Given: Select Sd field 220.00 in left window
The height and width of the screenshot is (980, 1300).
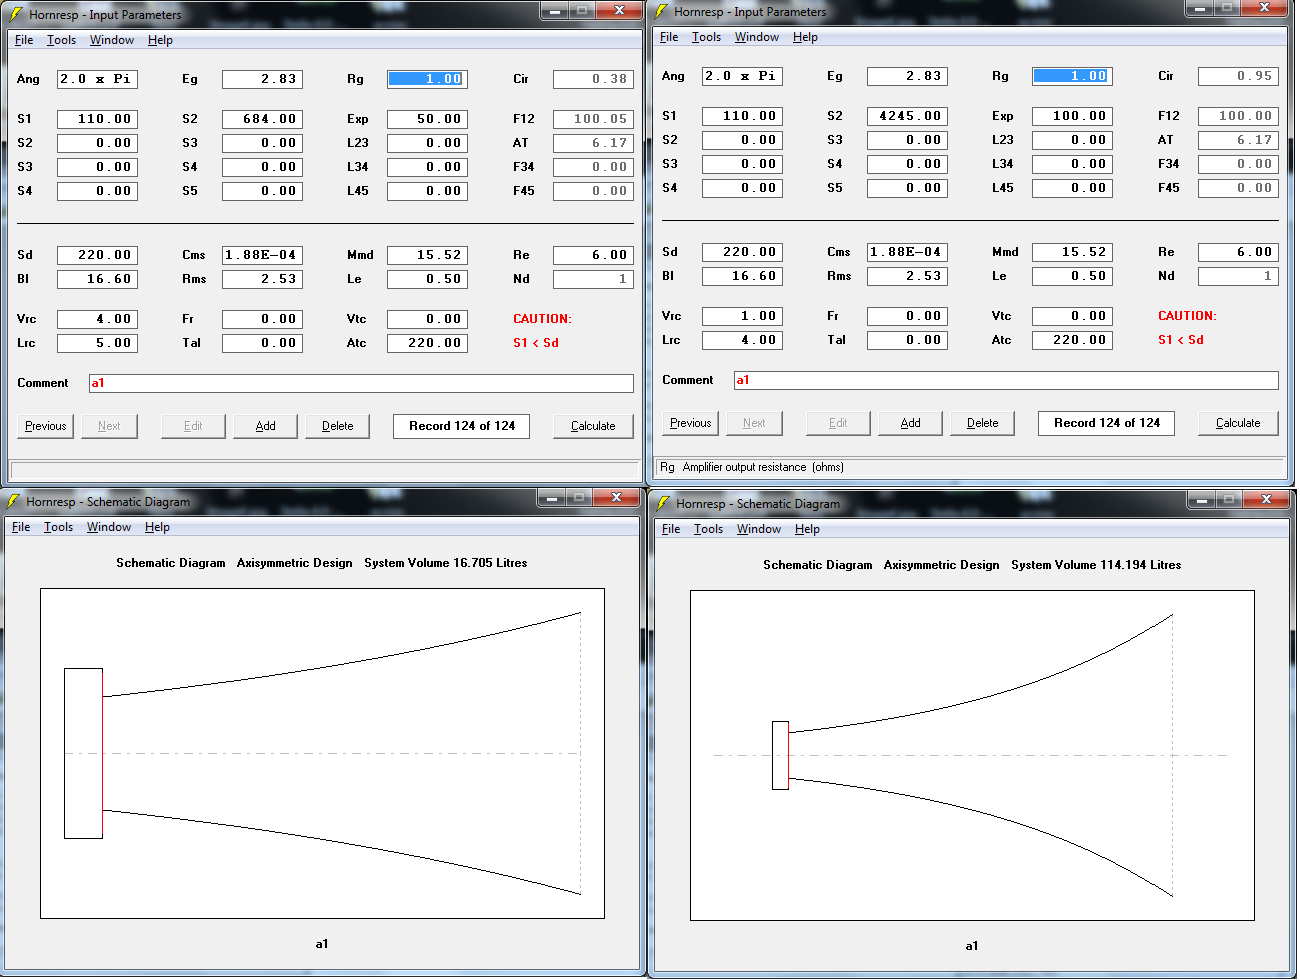Looking at the screenshot, I should pyautogui.click(x=97, y=255).
